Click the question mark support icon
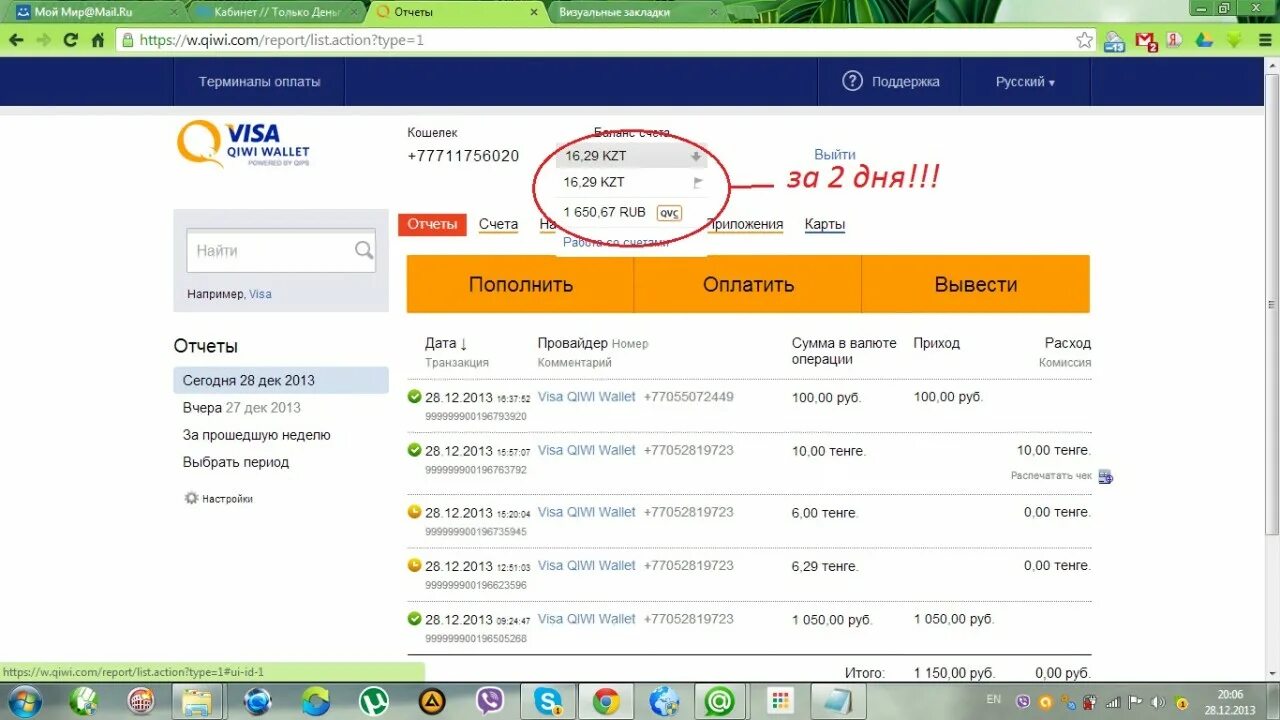 coord(852,81)
